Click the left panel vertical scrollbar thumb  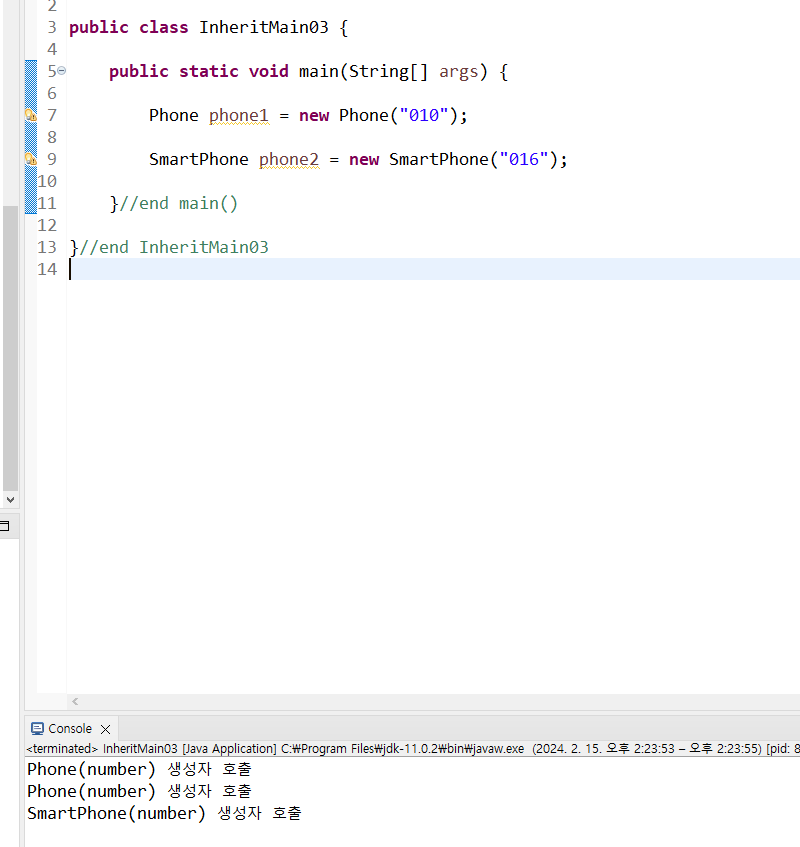coord(10,347)
